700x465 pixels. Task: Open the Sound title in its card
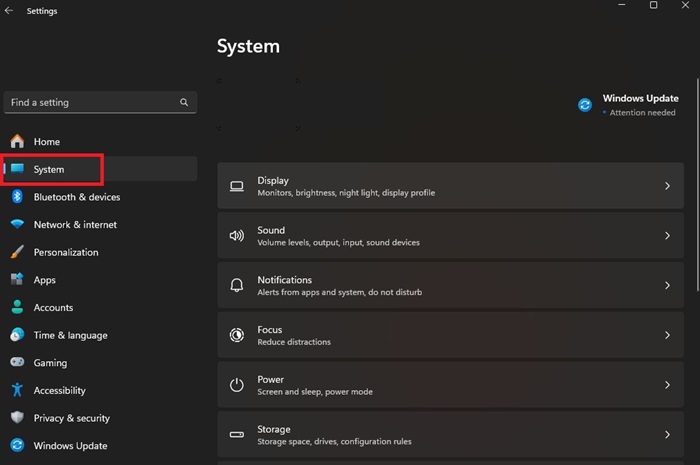pyautogui.click(x=271, y=230)
